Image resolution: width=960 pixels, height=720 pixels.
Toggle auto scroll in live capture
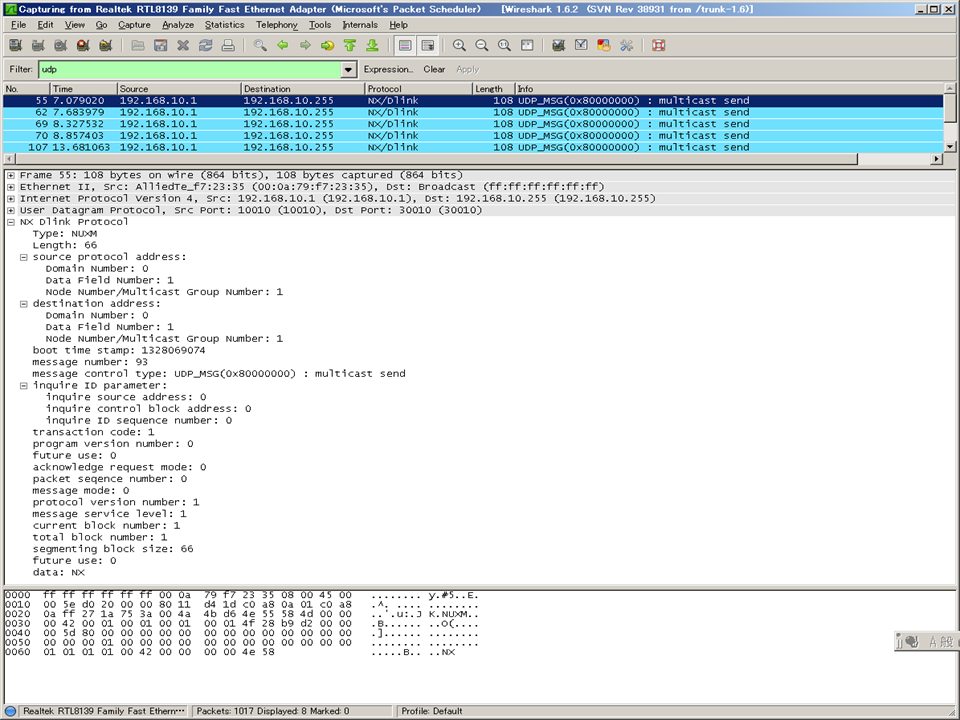[x=428, y=45]
